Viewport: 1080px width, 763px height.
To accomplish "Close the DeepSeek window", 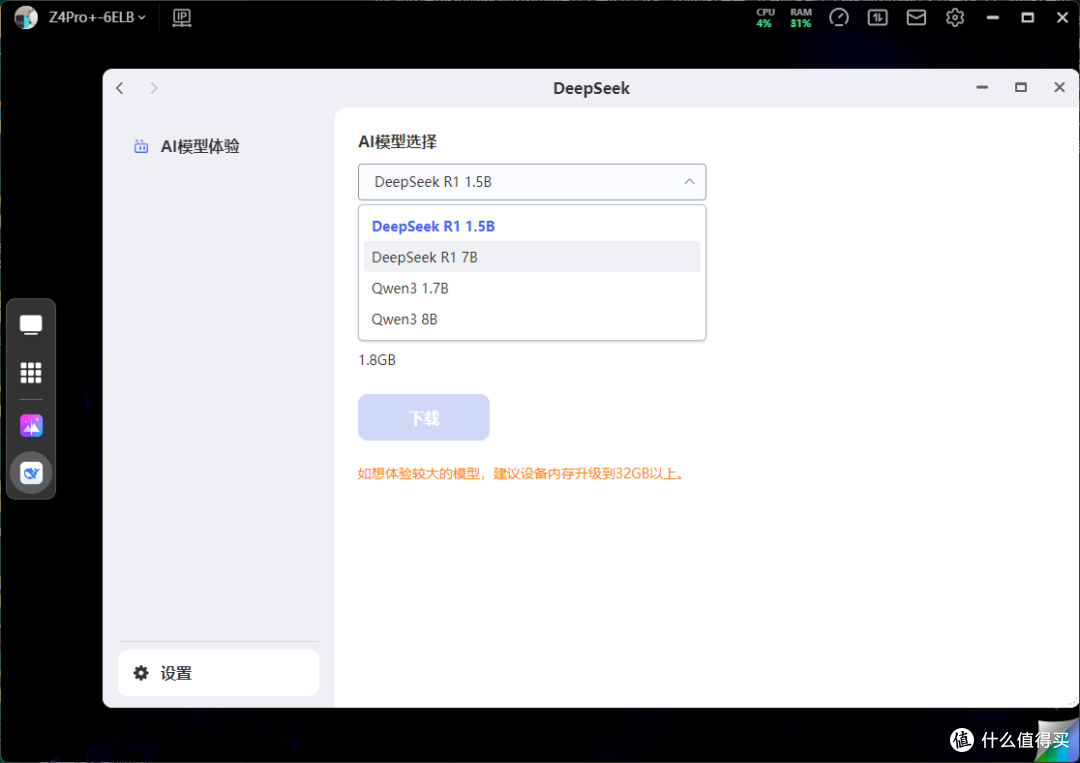I will pyautogui.click(x=1059, y=87).
